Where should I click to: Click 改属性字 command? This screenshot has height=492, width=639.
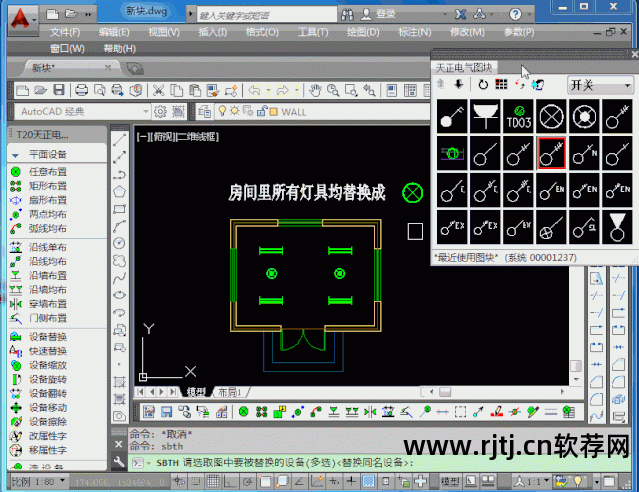tap(48, 436)
